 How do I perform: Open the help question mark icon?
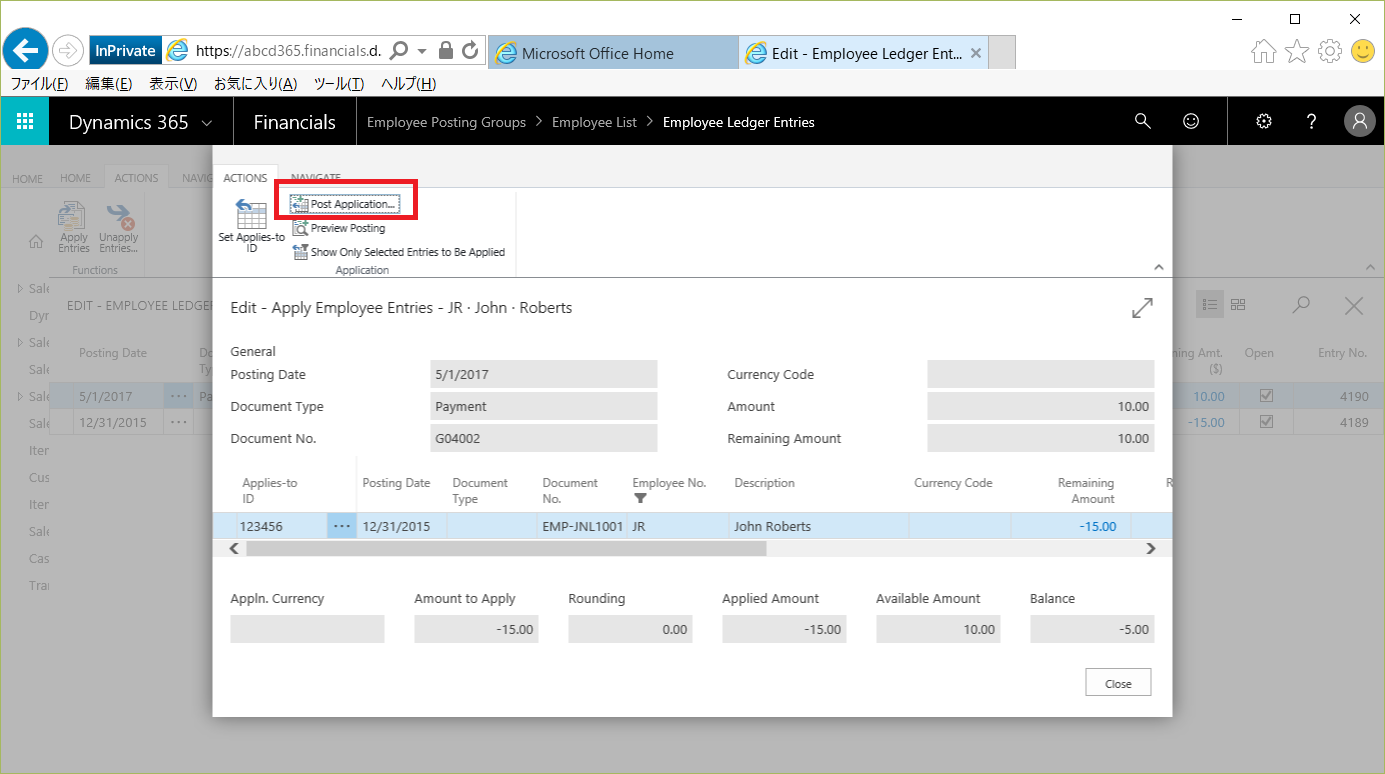tap(1312, 122)
